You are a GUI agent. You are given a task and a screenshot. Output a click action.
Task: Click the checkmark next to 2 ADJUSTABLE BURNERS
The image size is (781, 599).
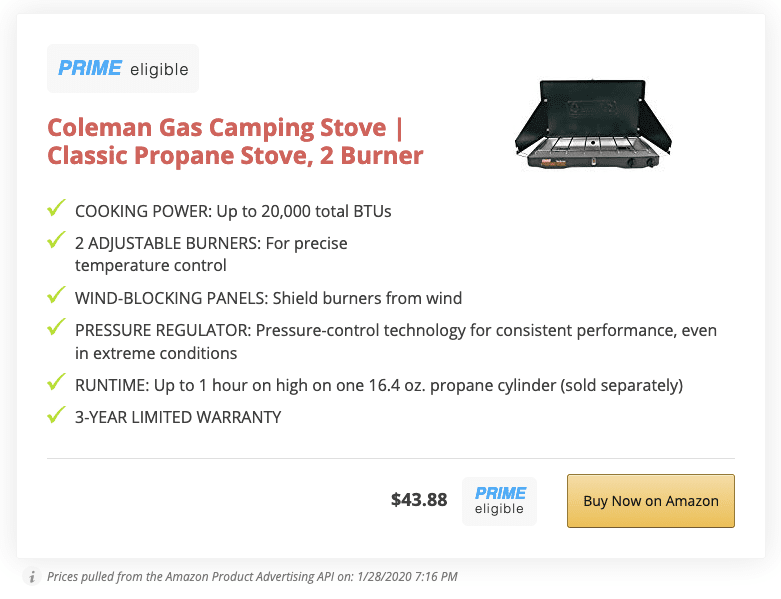[56, 240]
